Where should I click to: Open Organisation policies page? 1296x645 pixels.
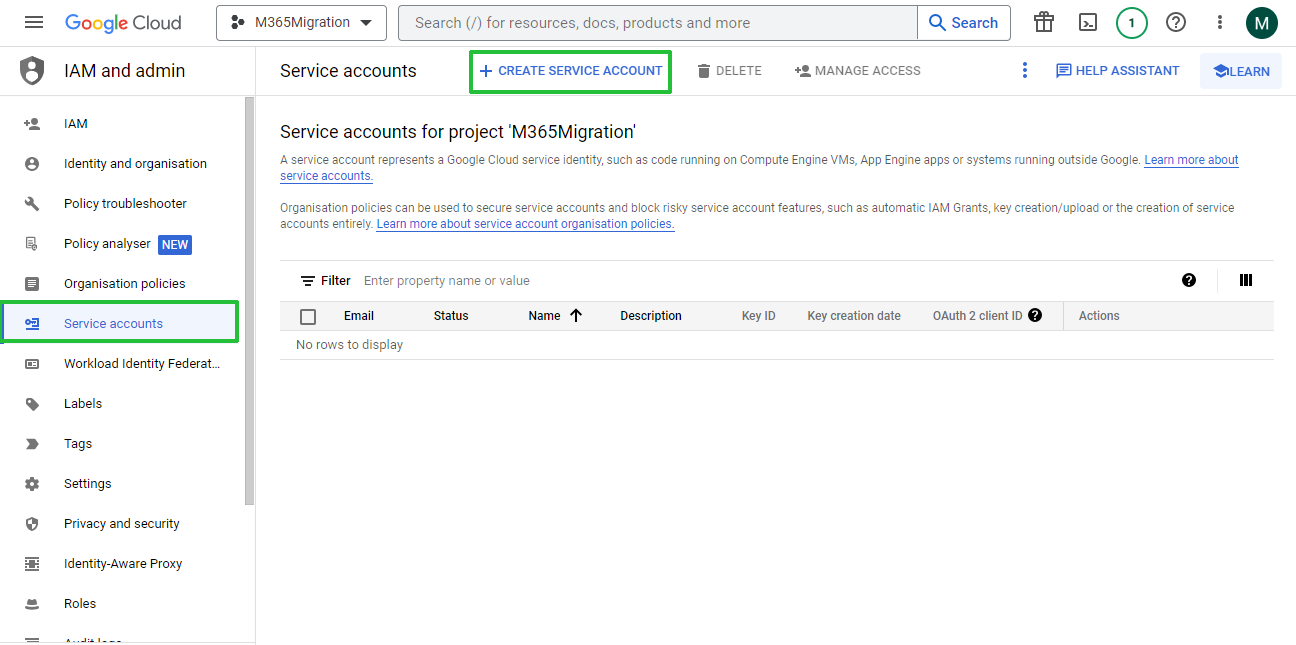tap(124, 284)
